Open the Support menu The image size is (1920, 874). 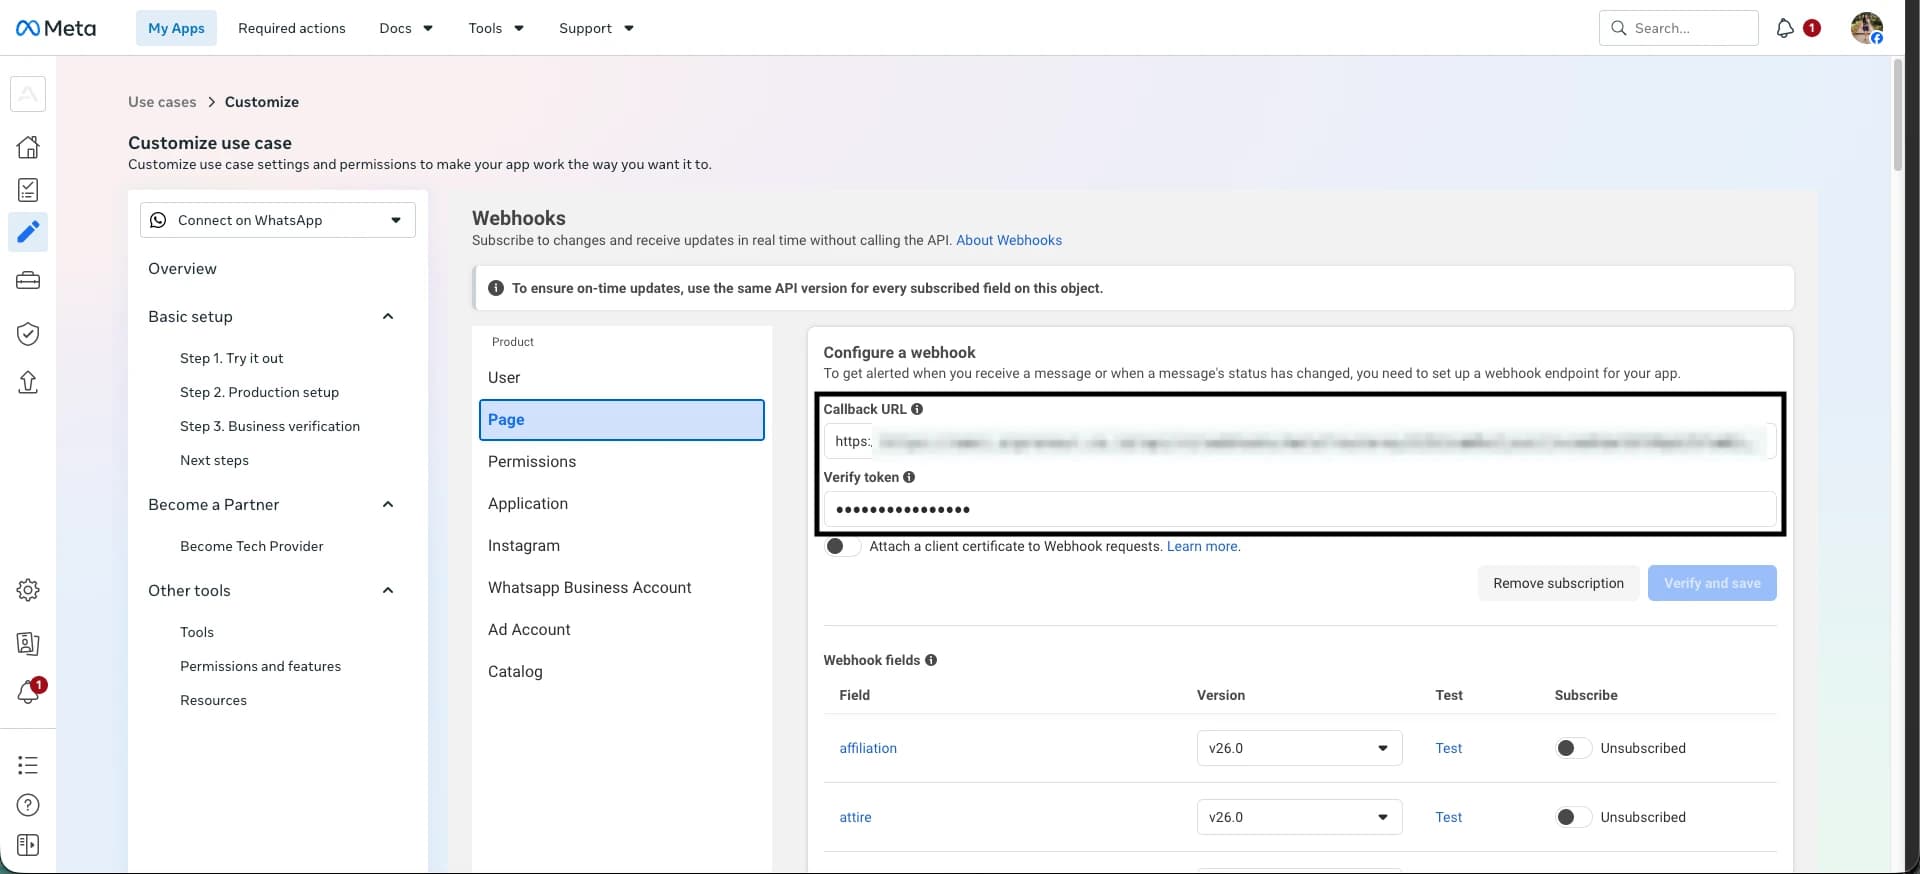pyautogui.click(x=596, y=28)
